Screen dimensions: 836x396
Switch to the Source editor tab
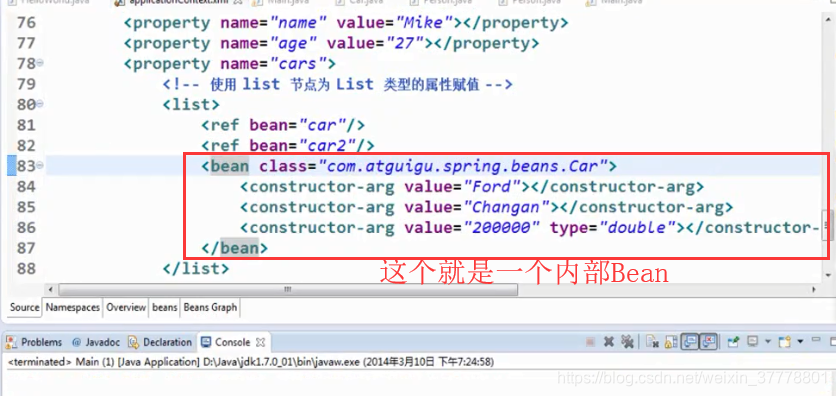[25, 307]
